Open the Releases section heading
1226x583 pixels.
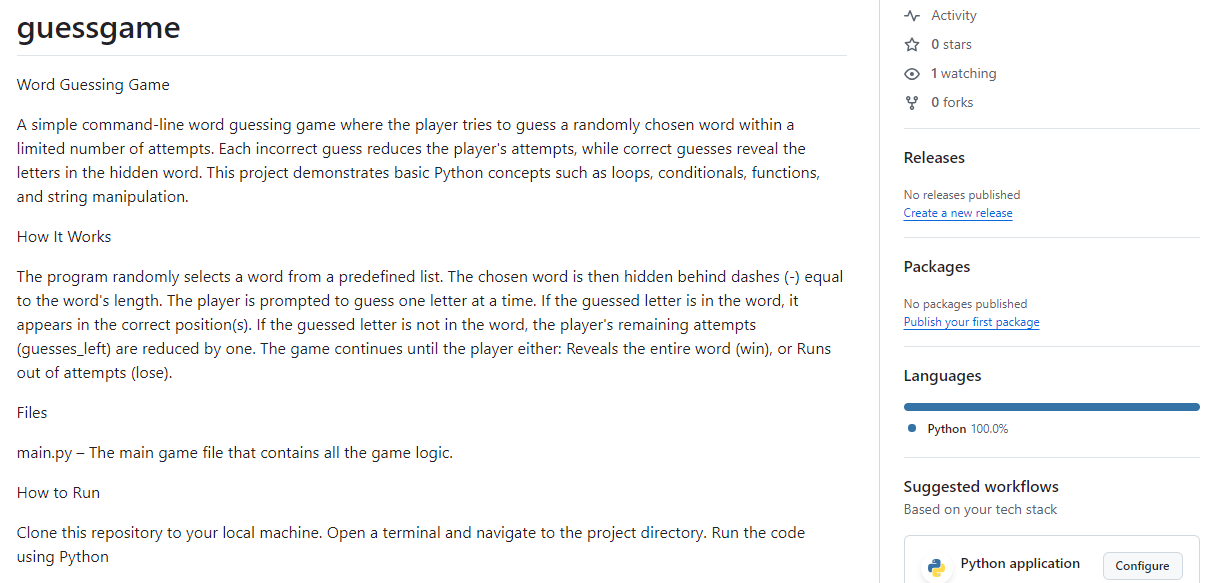tap(934, 158)
